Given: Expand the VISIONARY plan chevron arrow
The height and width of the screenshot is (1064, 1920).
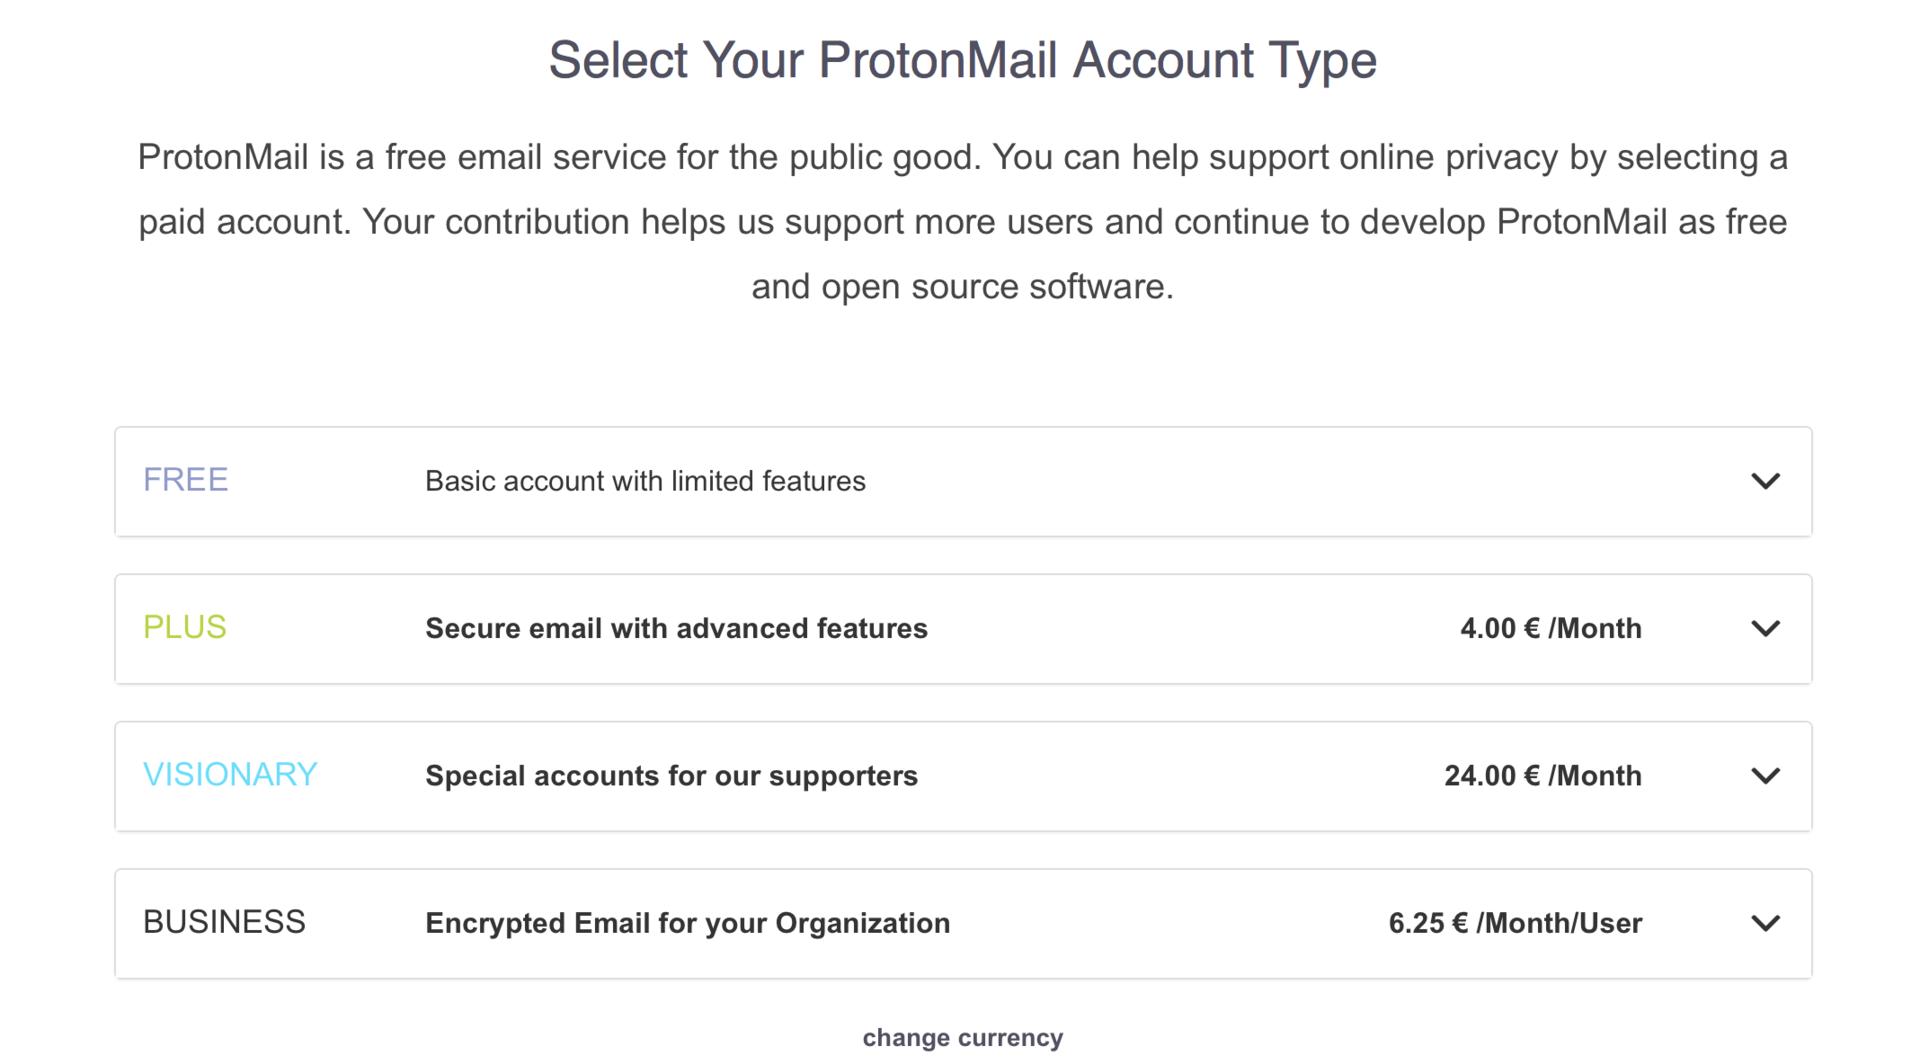Looking at the screenshot, I should [x=1765, y=776].
